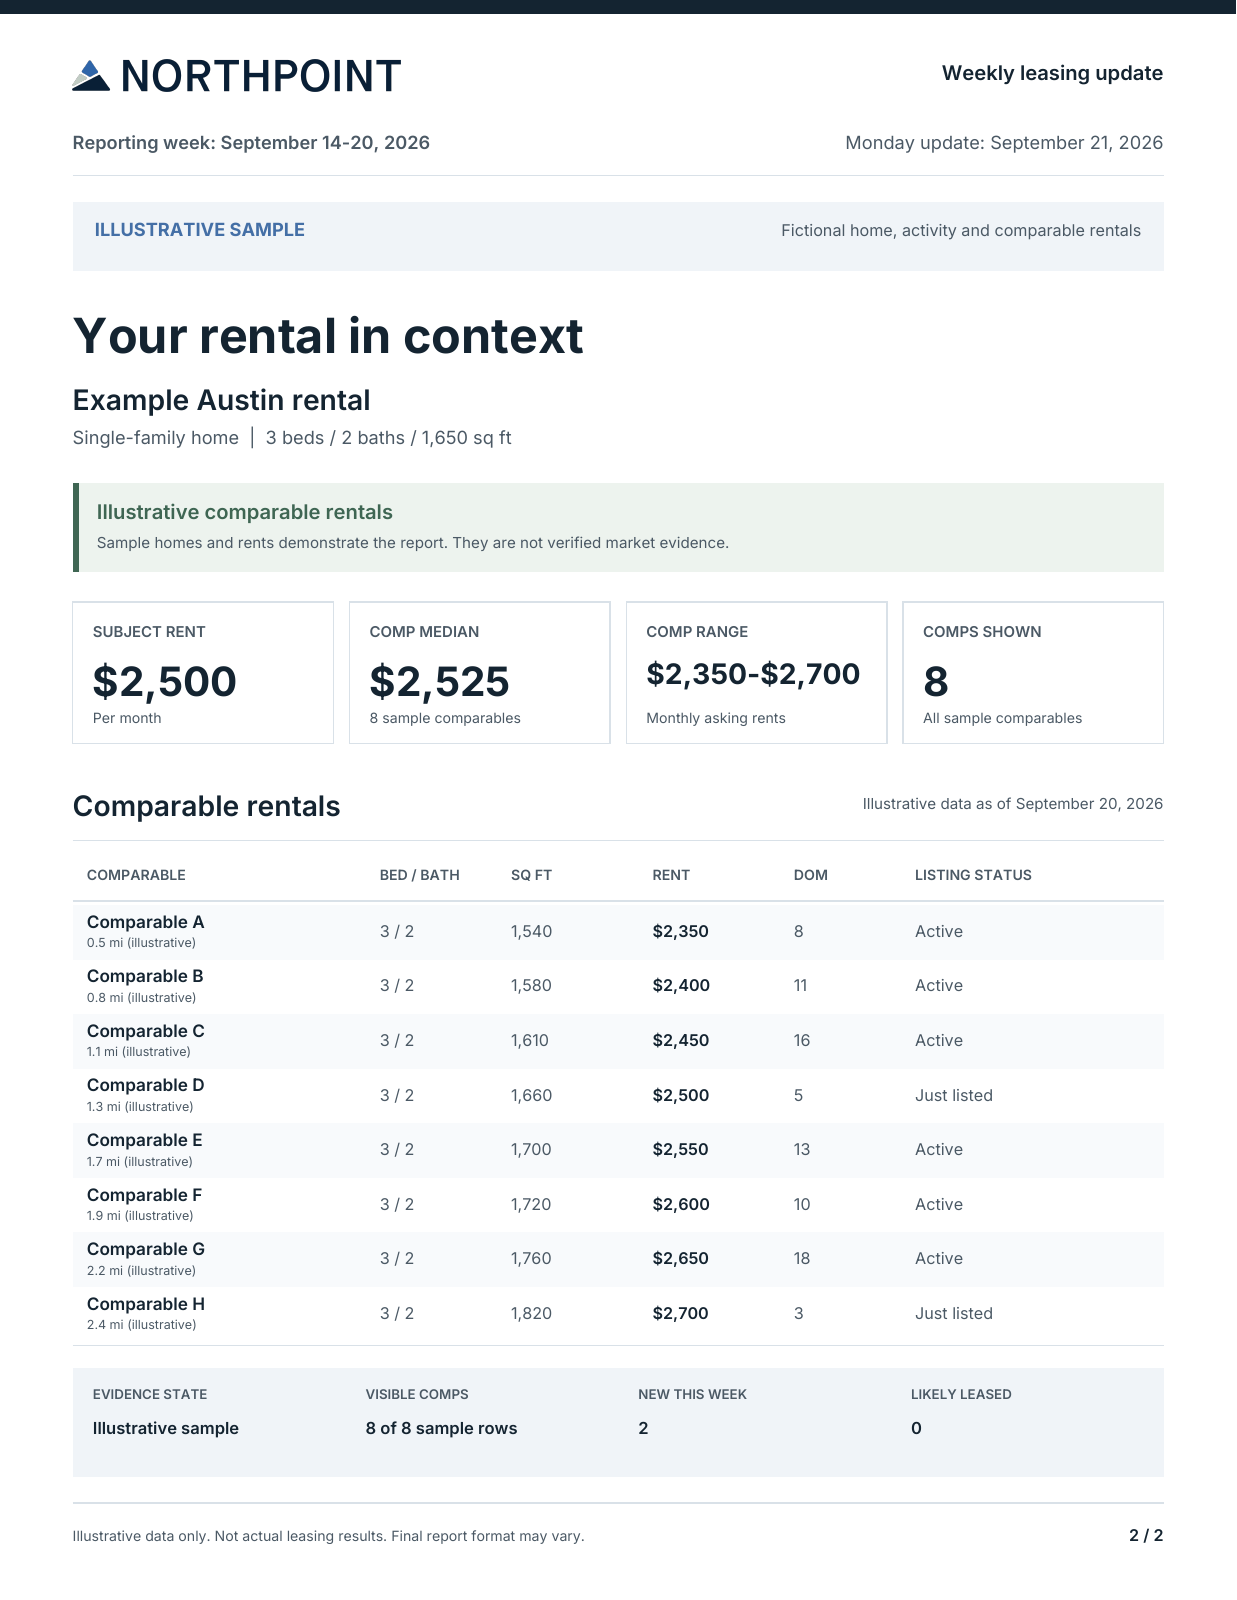Click '8 sample comparables' caption
This screenshot has height=1600, width=1237.
[445, 718]
